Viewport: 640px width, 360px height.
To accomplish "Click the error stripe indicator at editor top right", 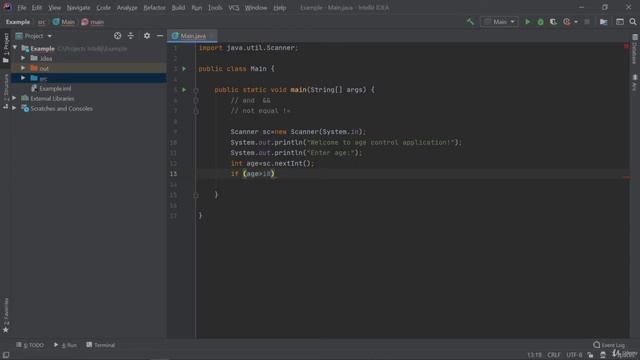I will click(x=626, y=47).
